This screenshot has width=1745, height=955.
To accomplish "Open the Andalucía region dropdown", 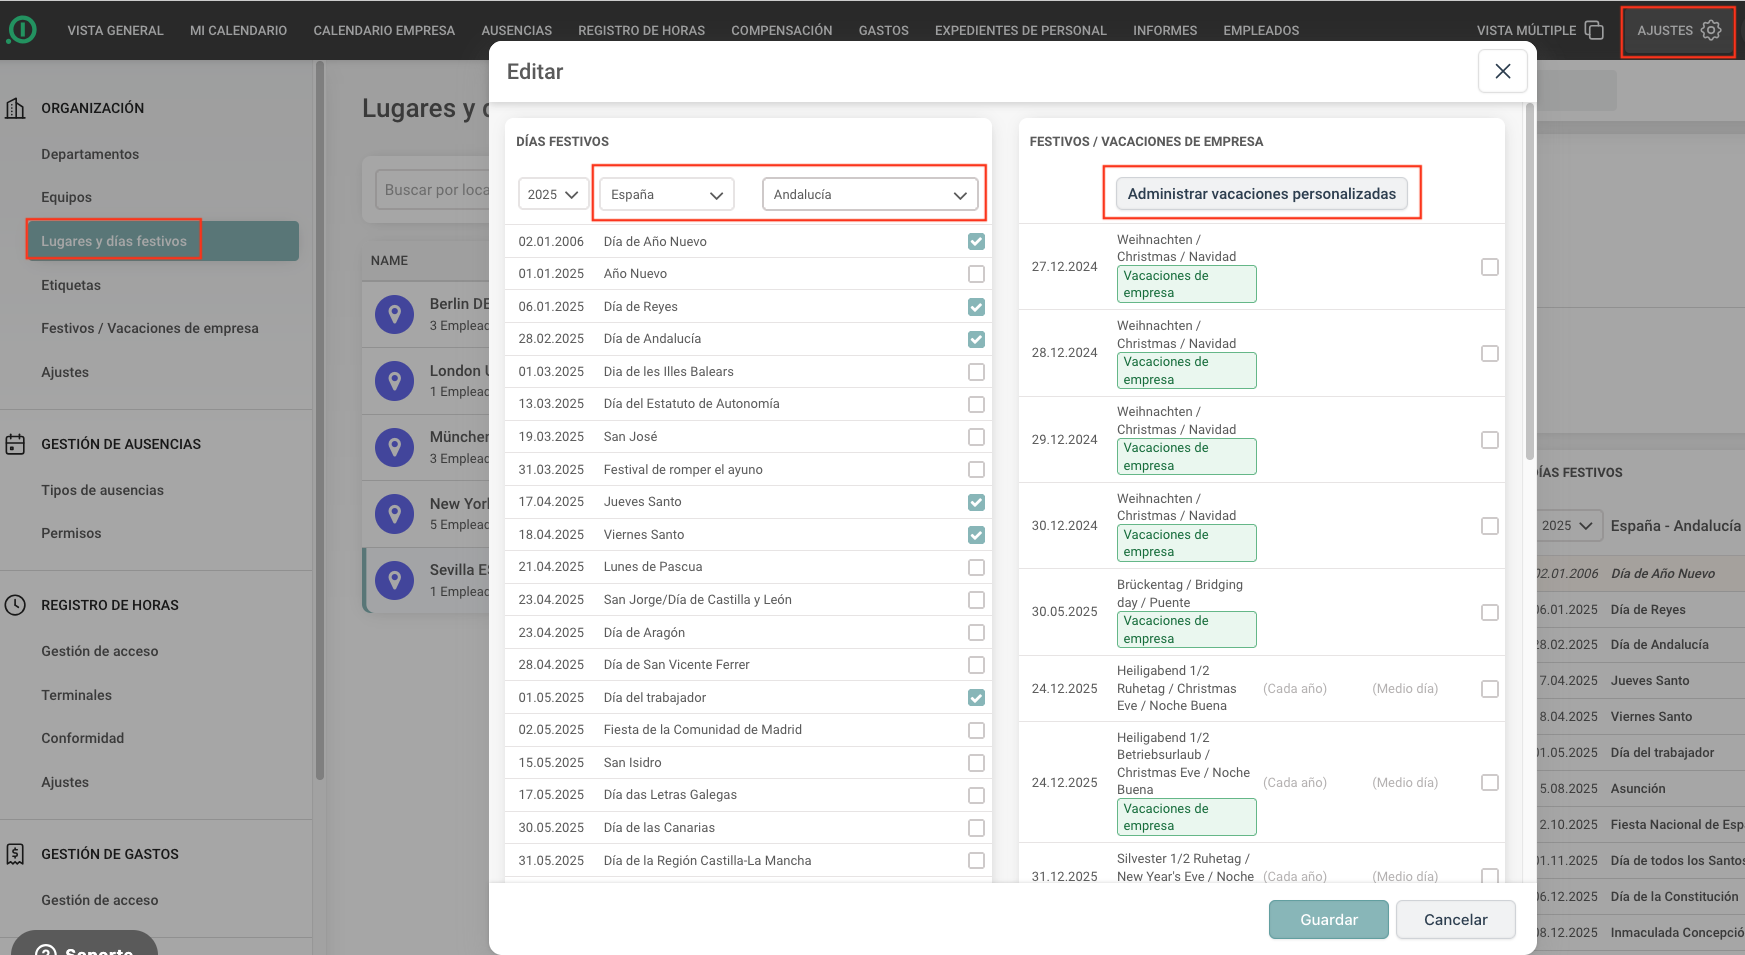I will pos(869,194).
